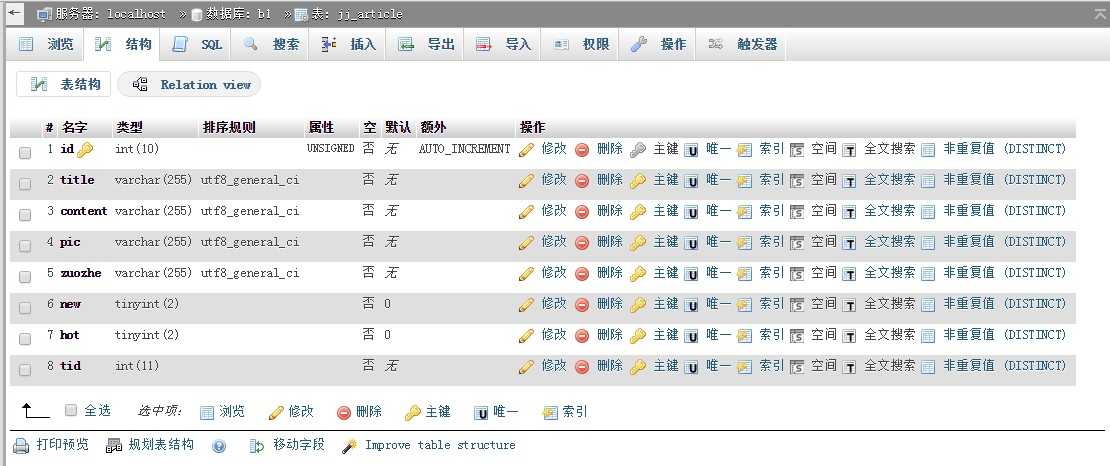The image size is (1110, 466).
Task: Click the red delete icon in the title row
Action: (582, 181)
